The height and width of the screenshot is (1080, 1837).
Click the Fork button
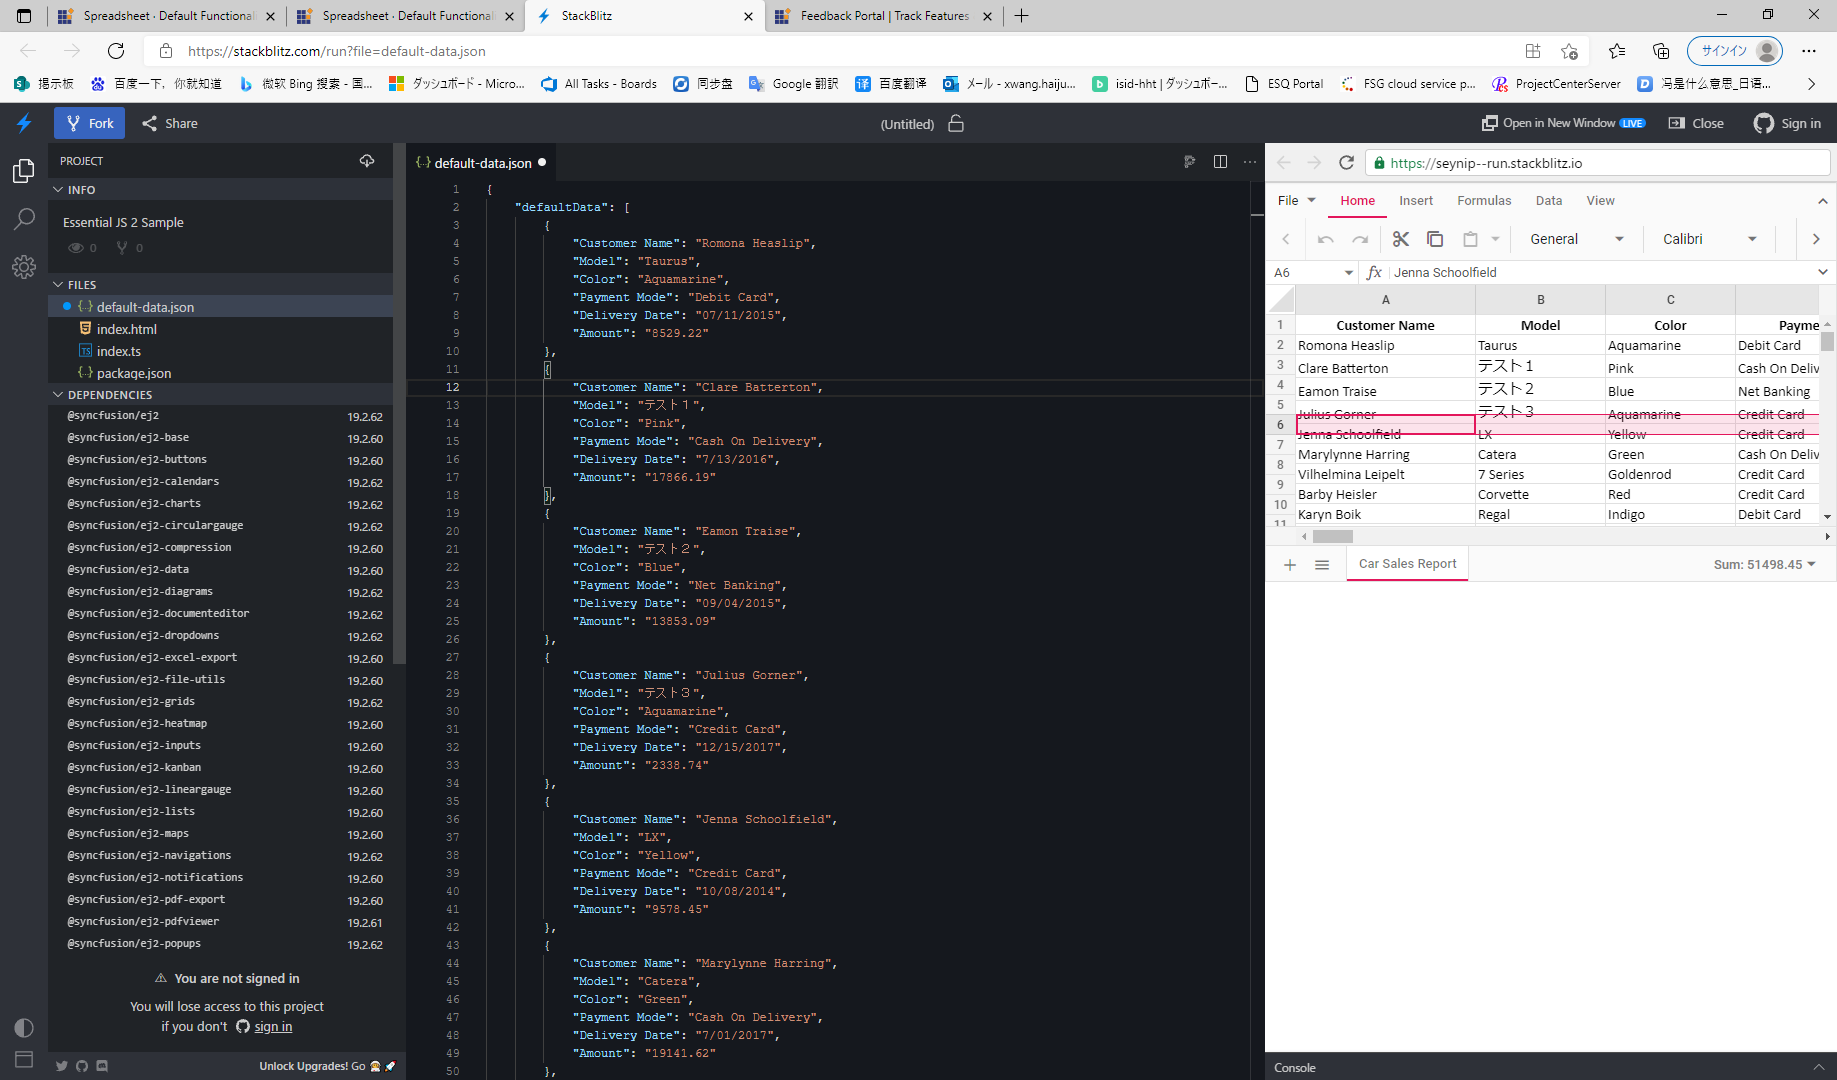(x=90, y=124)
